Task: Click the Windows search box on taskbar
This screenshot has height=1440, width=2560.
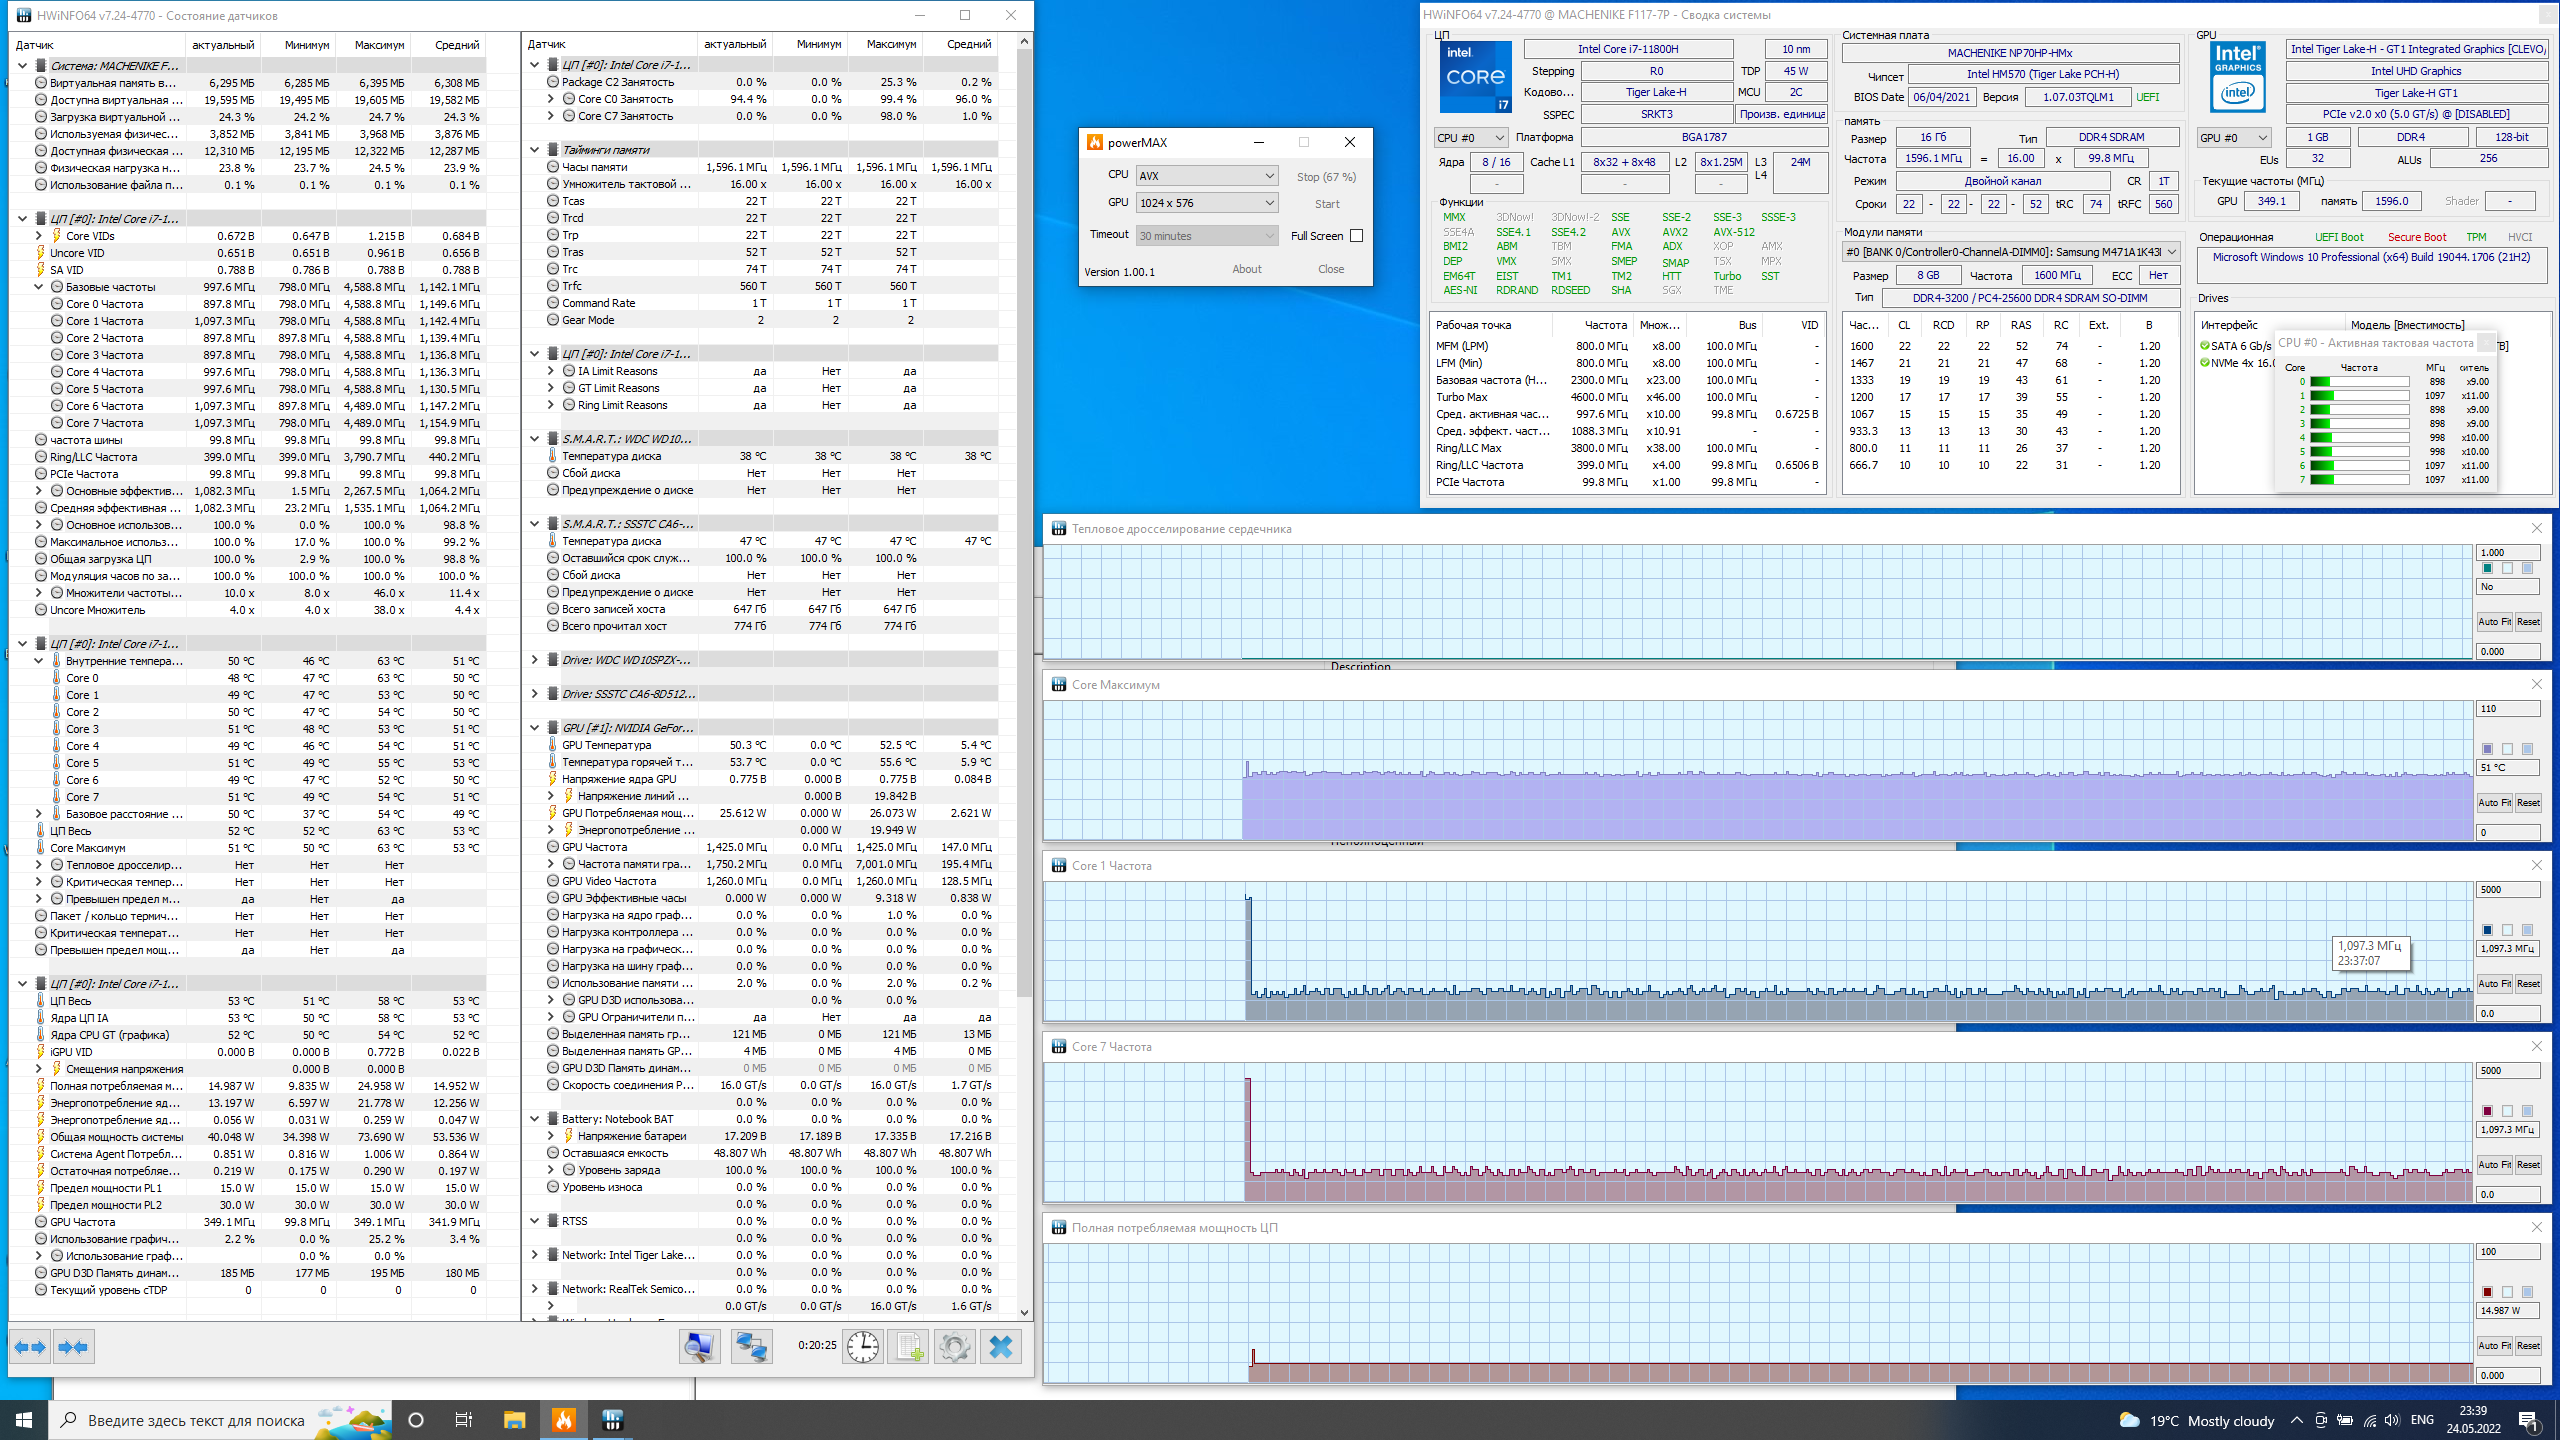Action: point(220,1420)
